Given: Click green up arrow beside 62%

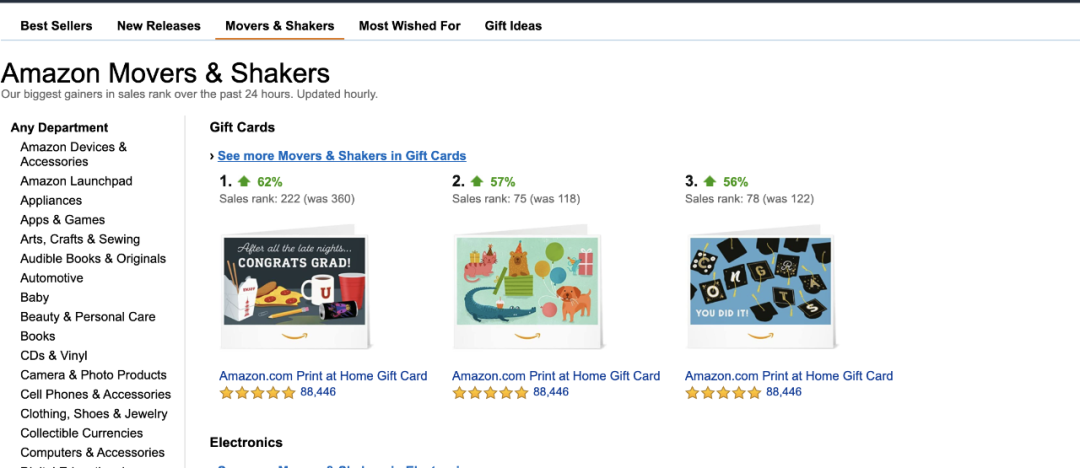Looking at the screenshot, I should tap(244, 182).
